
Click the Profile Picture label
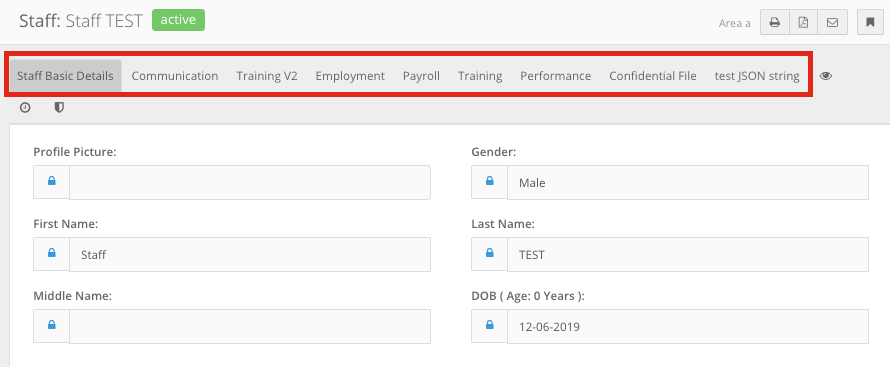coord(75,152)
